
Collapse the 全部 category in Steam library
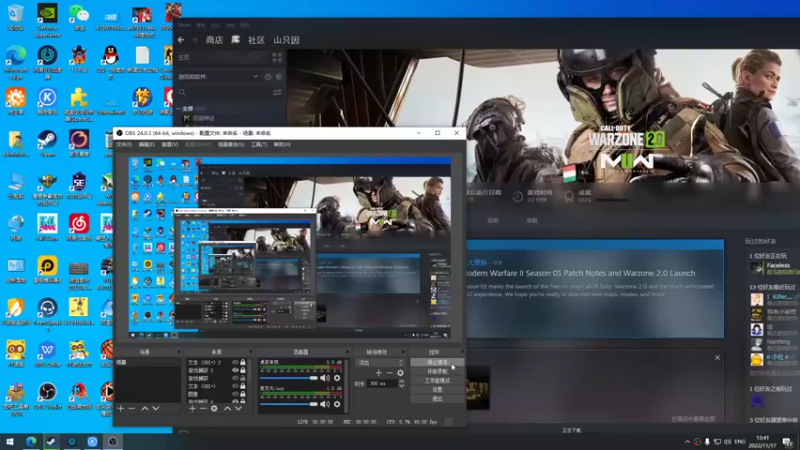coord(179,109)
